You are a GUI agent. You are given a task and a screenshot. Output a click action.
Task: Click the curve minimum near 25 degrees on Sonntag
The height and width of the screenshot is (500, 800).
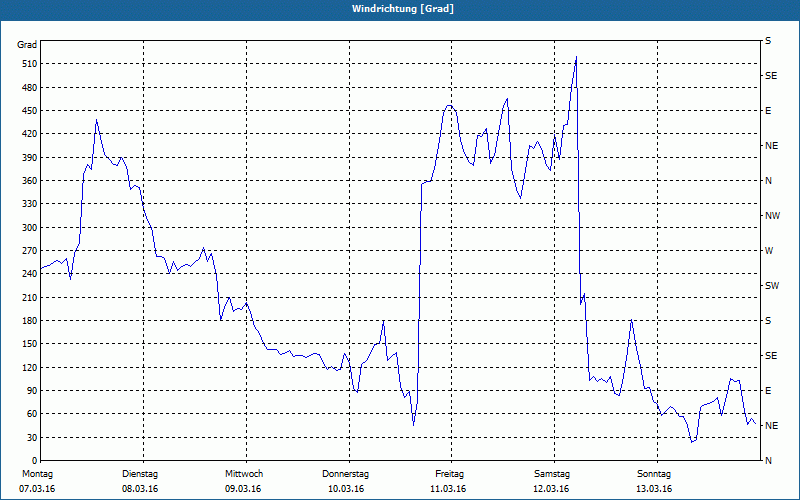692,442
